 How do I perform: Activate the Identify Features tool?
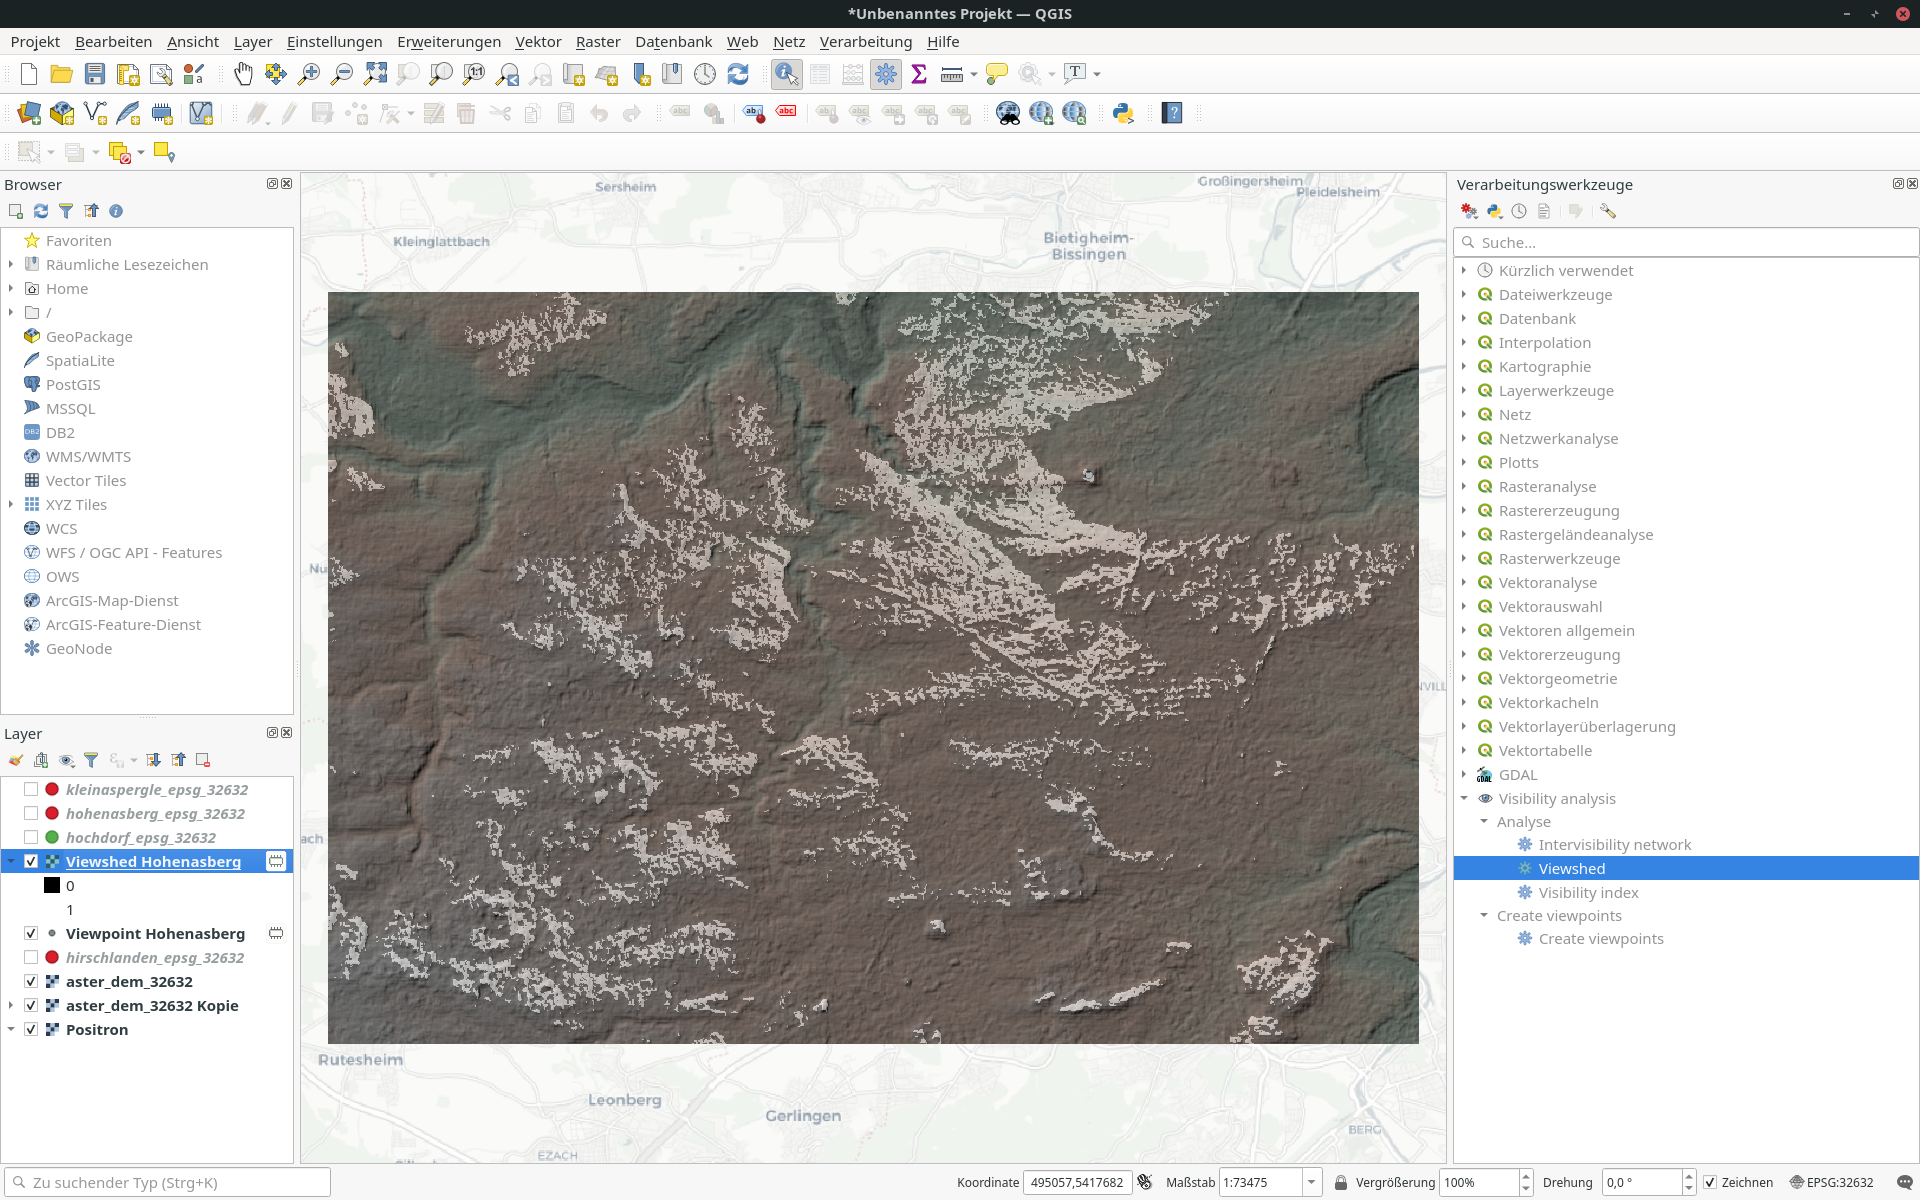(x=787, y=74)
